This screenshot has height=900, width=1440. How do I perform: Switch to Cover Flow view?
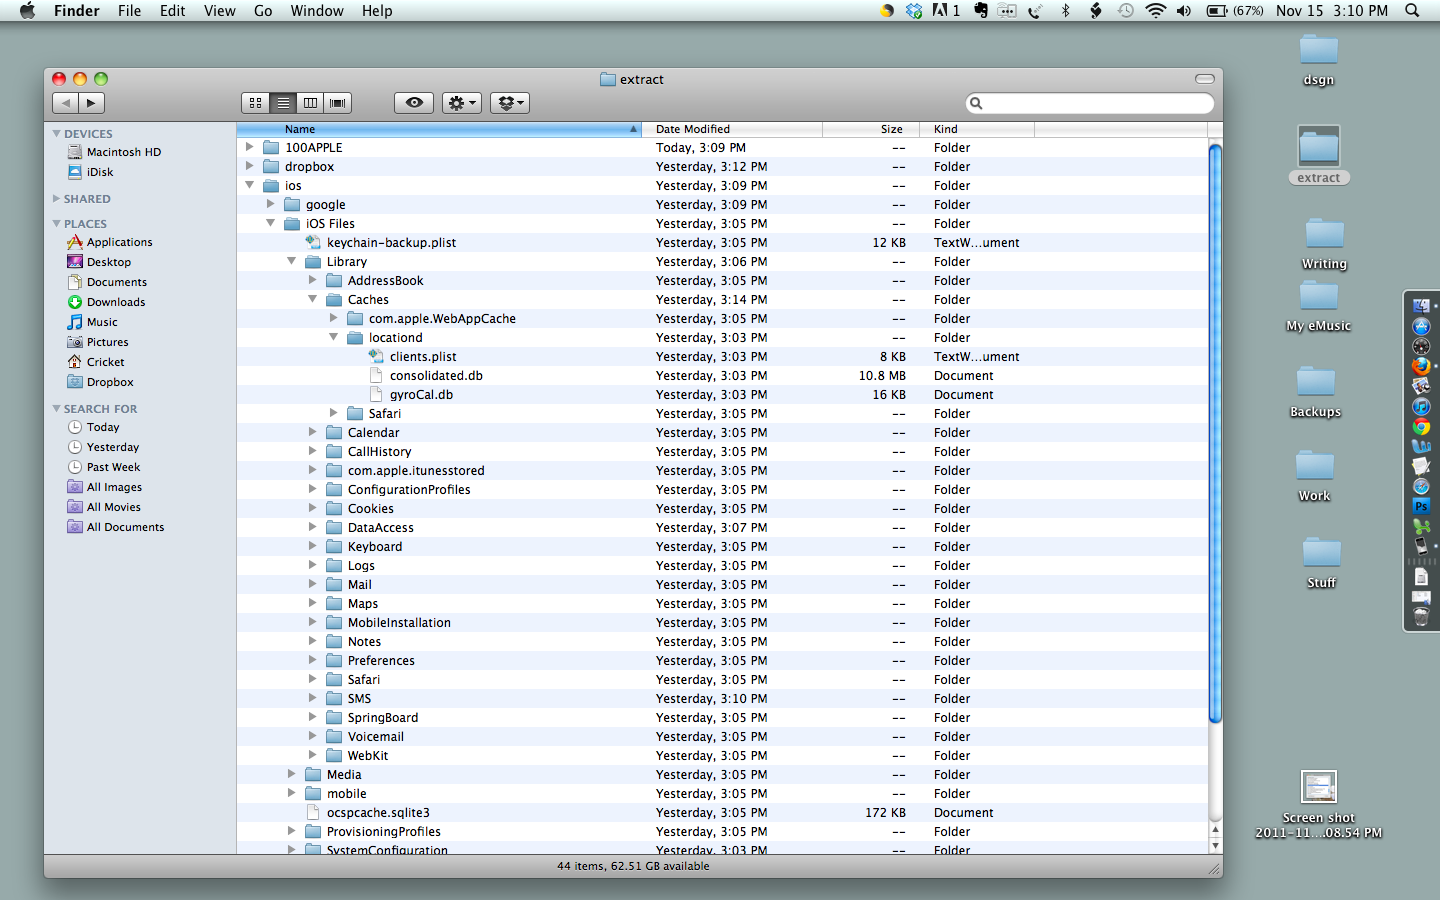(338, 103)
